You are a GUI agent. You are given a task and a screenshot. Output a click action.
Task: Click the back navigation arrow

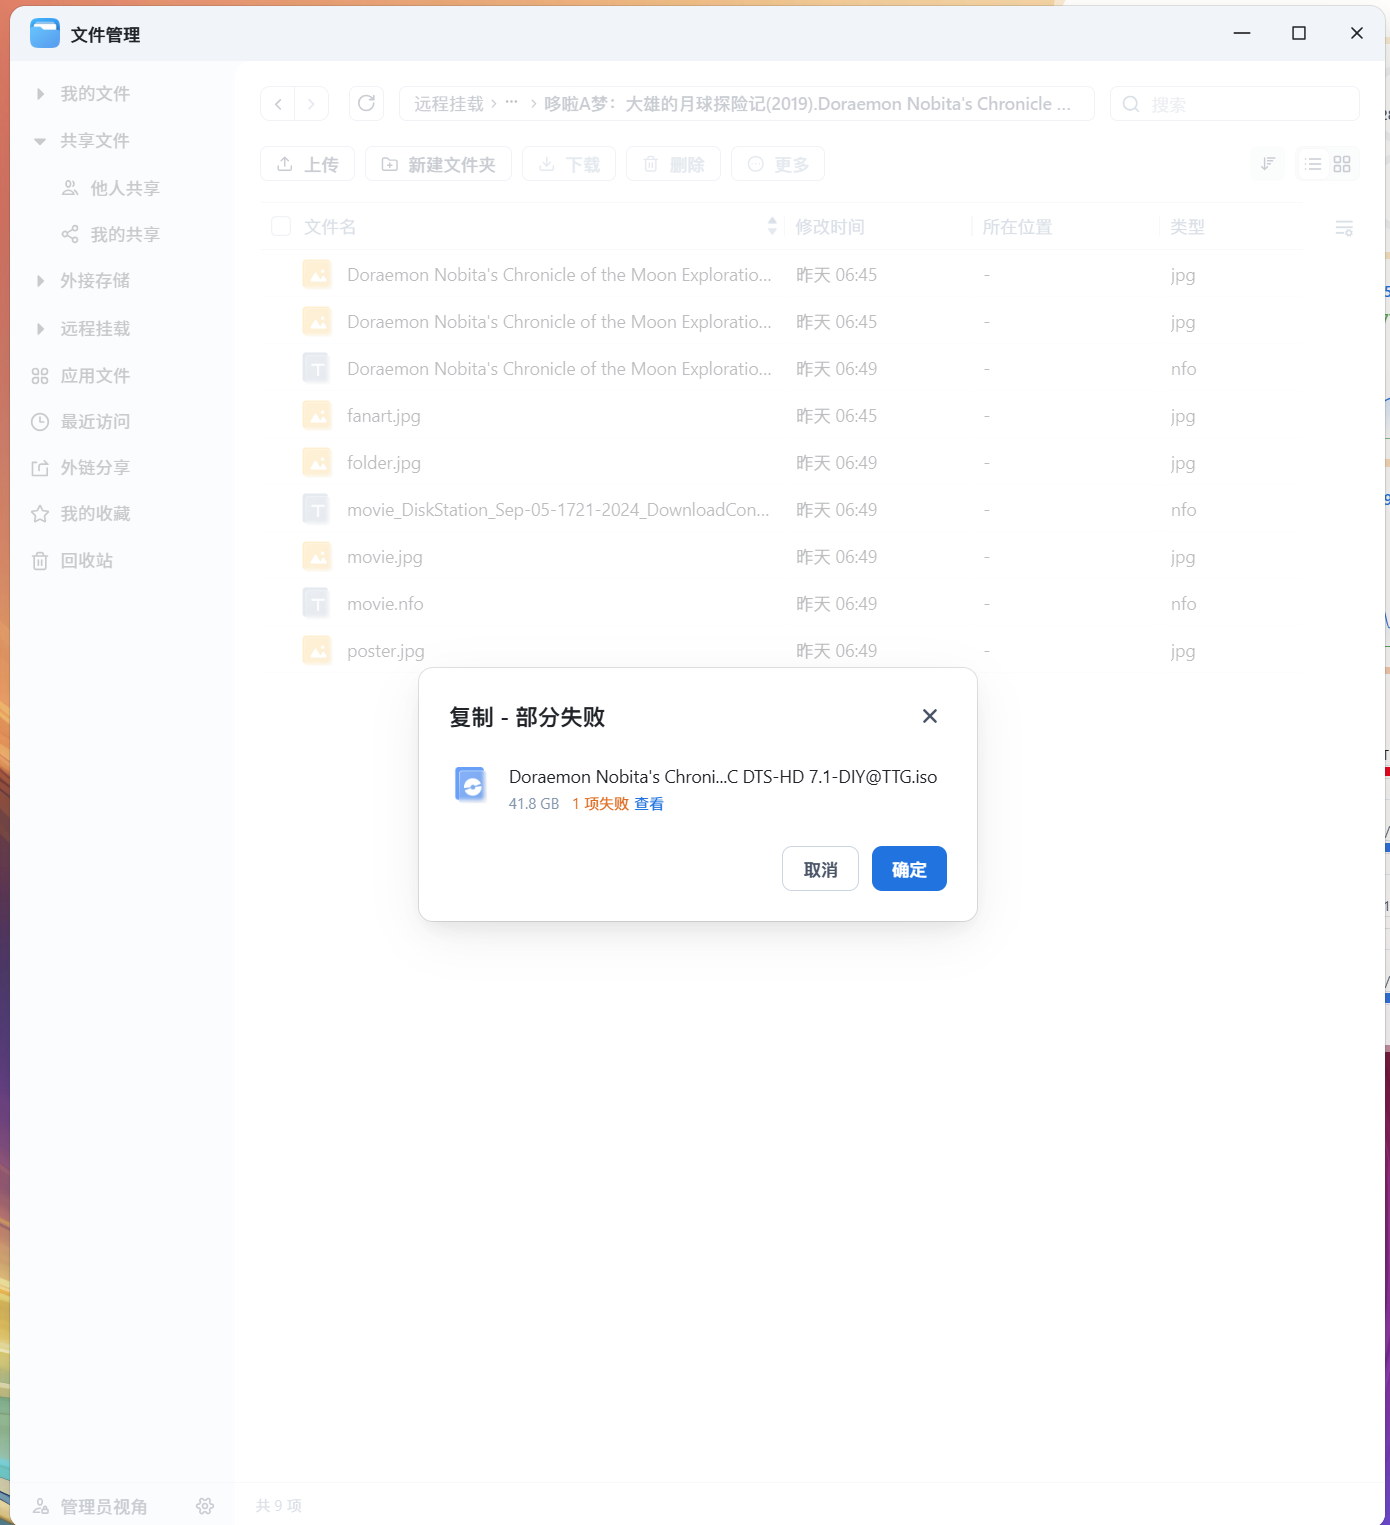pos(278,103)
